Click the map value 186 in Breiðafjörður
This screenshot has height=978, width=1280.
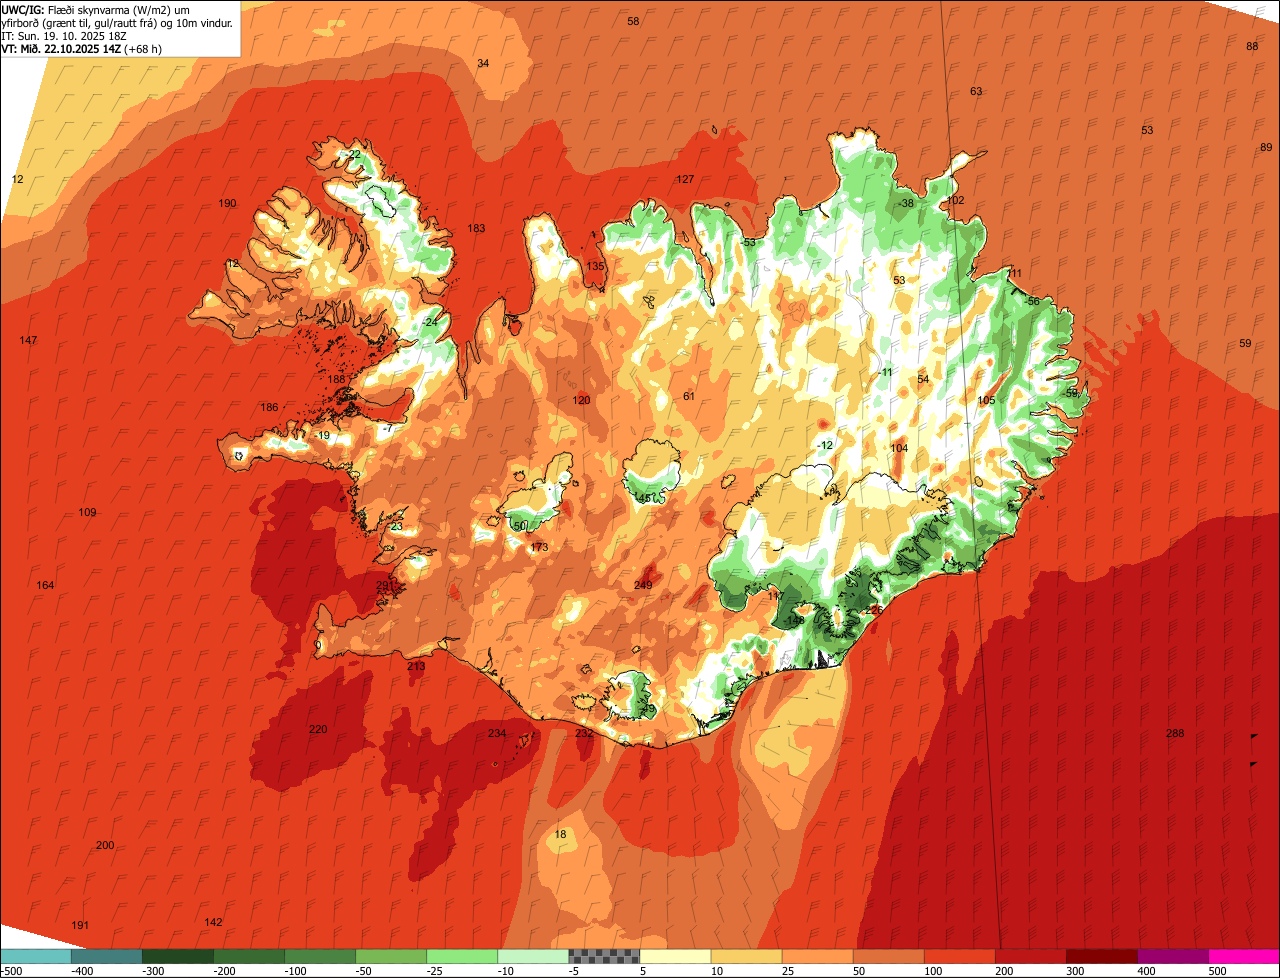[269, 407]
